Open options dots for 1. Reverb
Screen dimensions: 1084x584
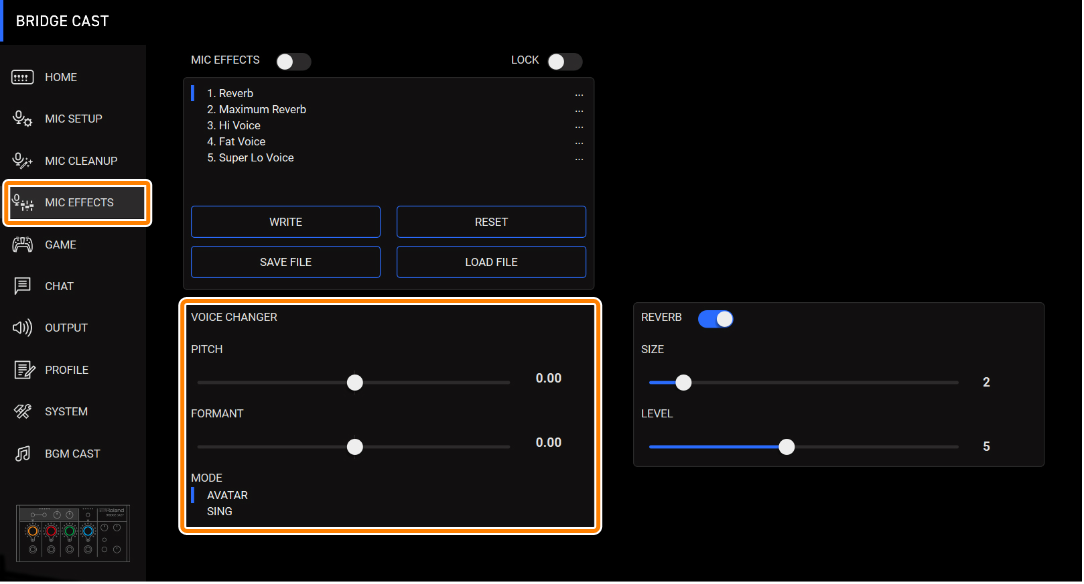(x=579, y=95)
